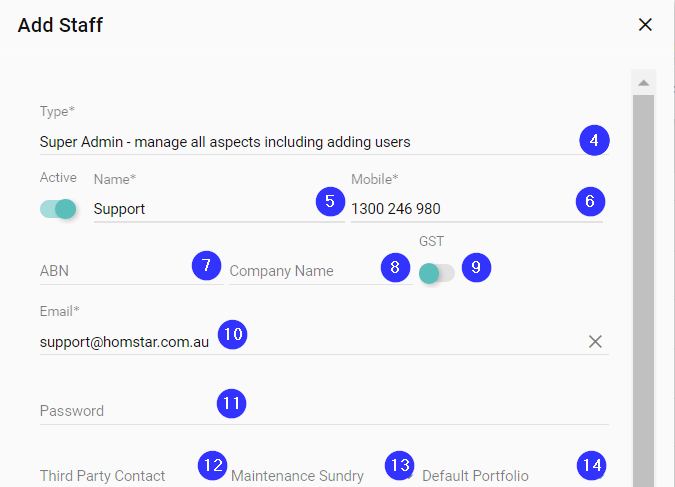Click numbered marker 9 beside GST toggle
Viewport: 675px width, 487px height.
click(476, 267)
